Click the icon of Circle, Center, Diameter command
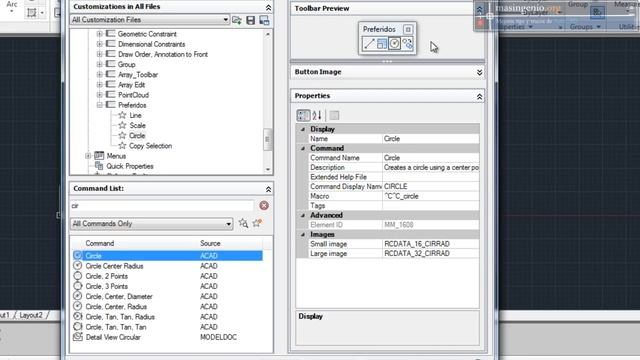 pyautogui.click(x=78, y=296)
